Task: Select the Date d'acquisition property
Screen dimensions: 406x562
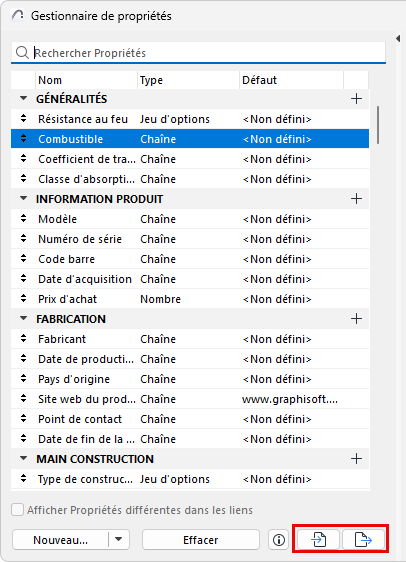Action: pos(190,279)
